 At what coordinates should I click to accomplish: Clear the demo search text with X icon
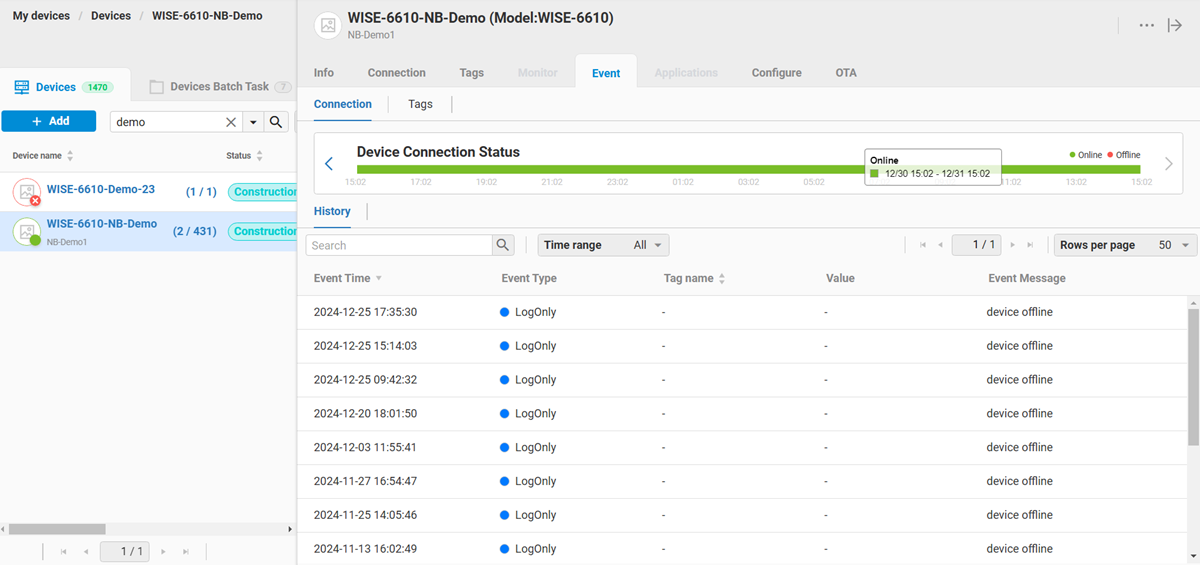click(231, 122)
